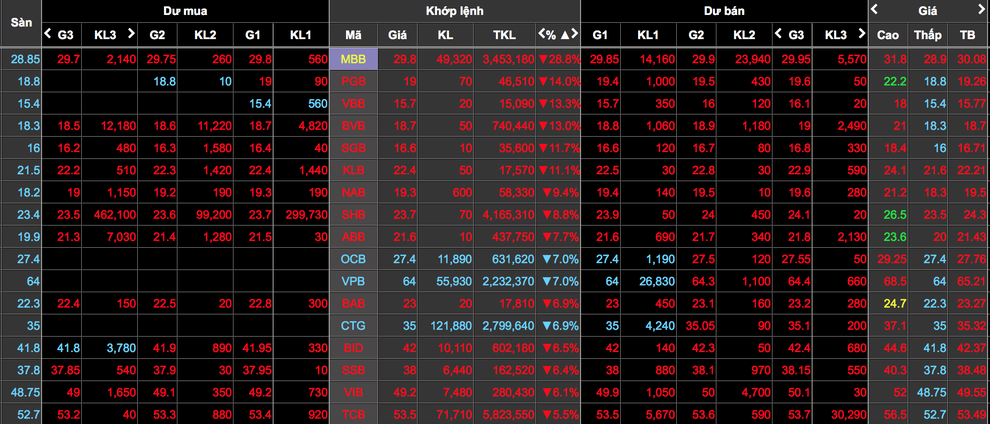Click the Sàn column header
This screenshot has width=990, height=424.
(x=21, y=22)
